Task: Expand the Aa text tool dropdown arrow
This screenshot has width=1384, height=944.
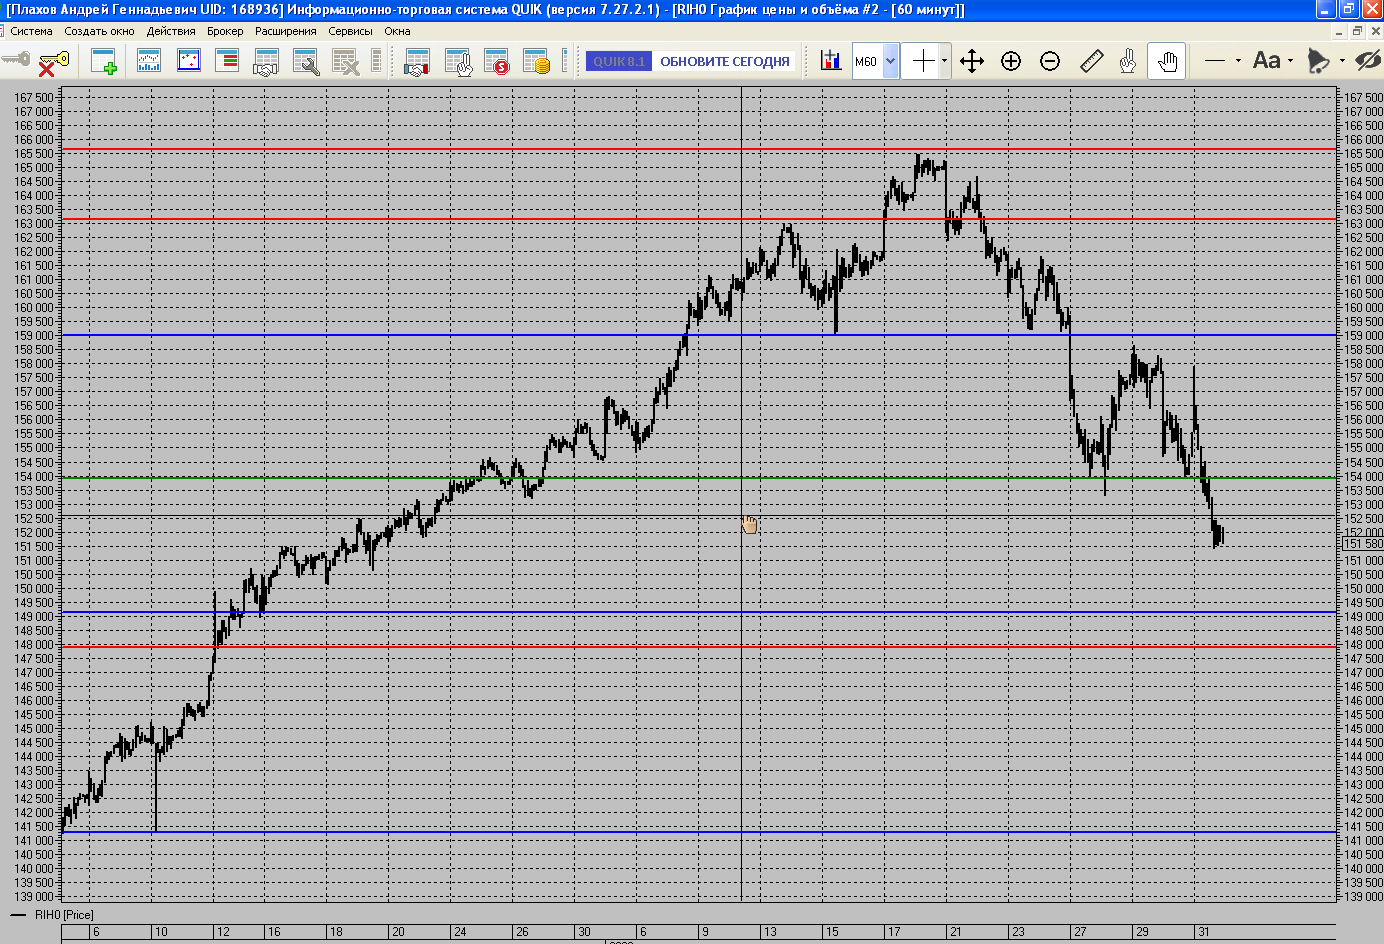Action: click(1290, 61)
